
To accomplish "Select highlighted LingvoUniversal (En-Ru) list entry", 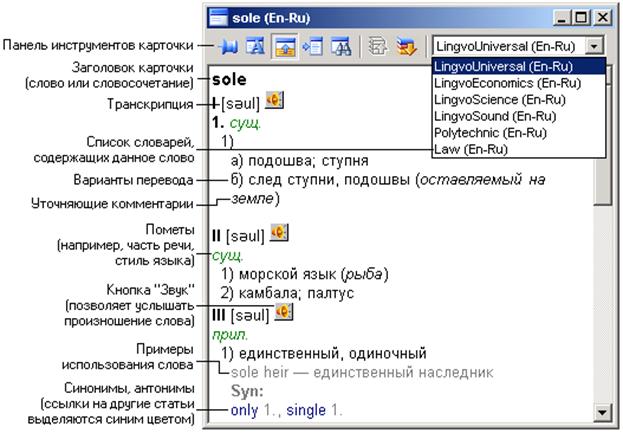I will [519, 66].
